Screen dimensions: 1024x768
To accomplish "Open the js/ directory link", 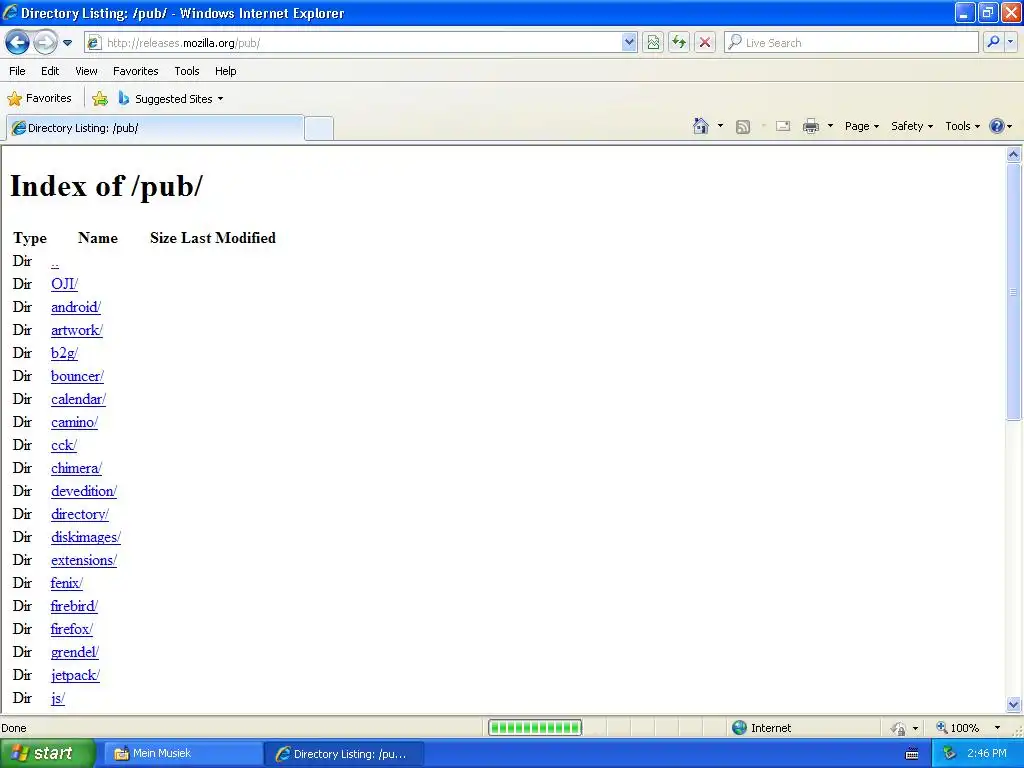I will click(57, 699).
